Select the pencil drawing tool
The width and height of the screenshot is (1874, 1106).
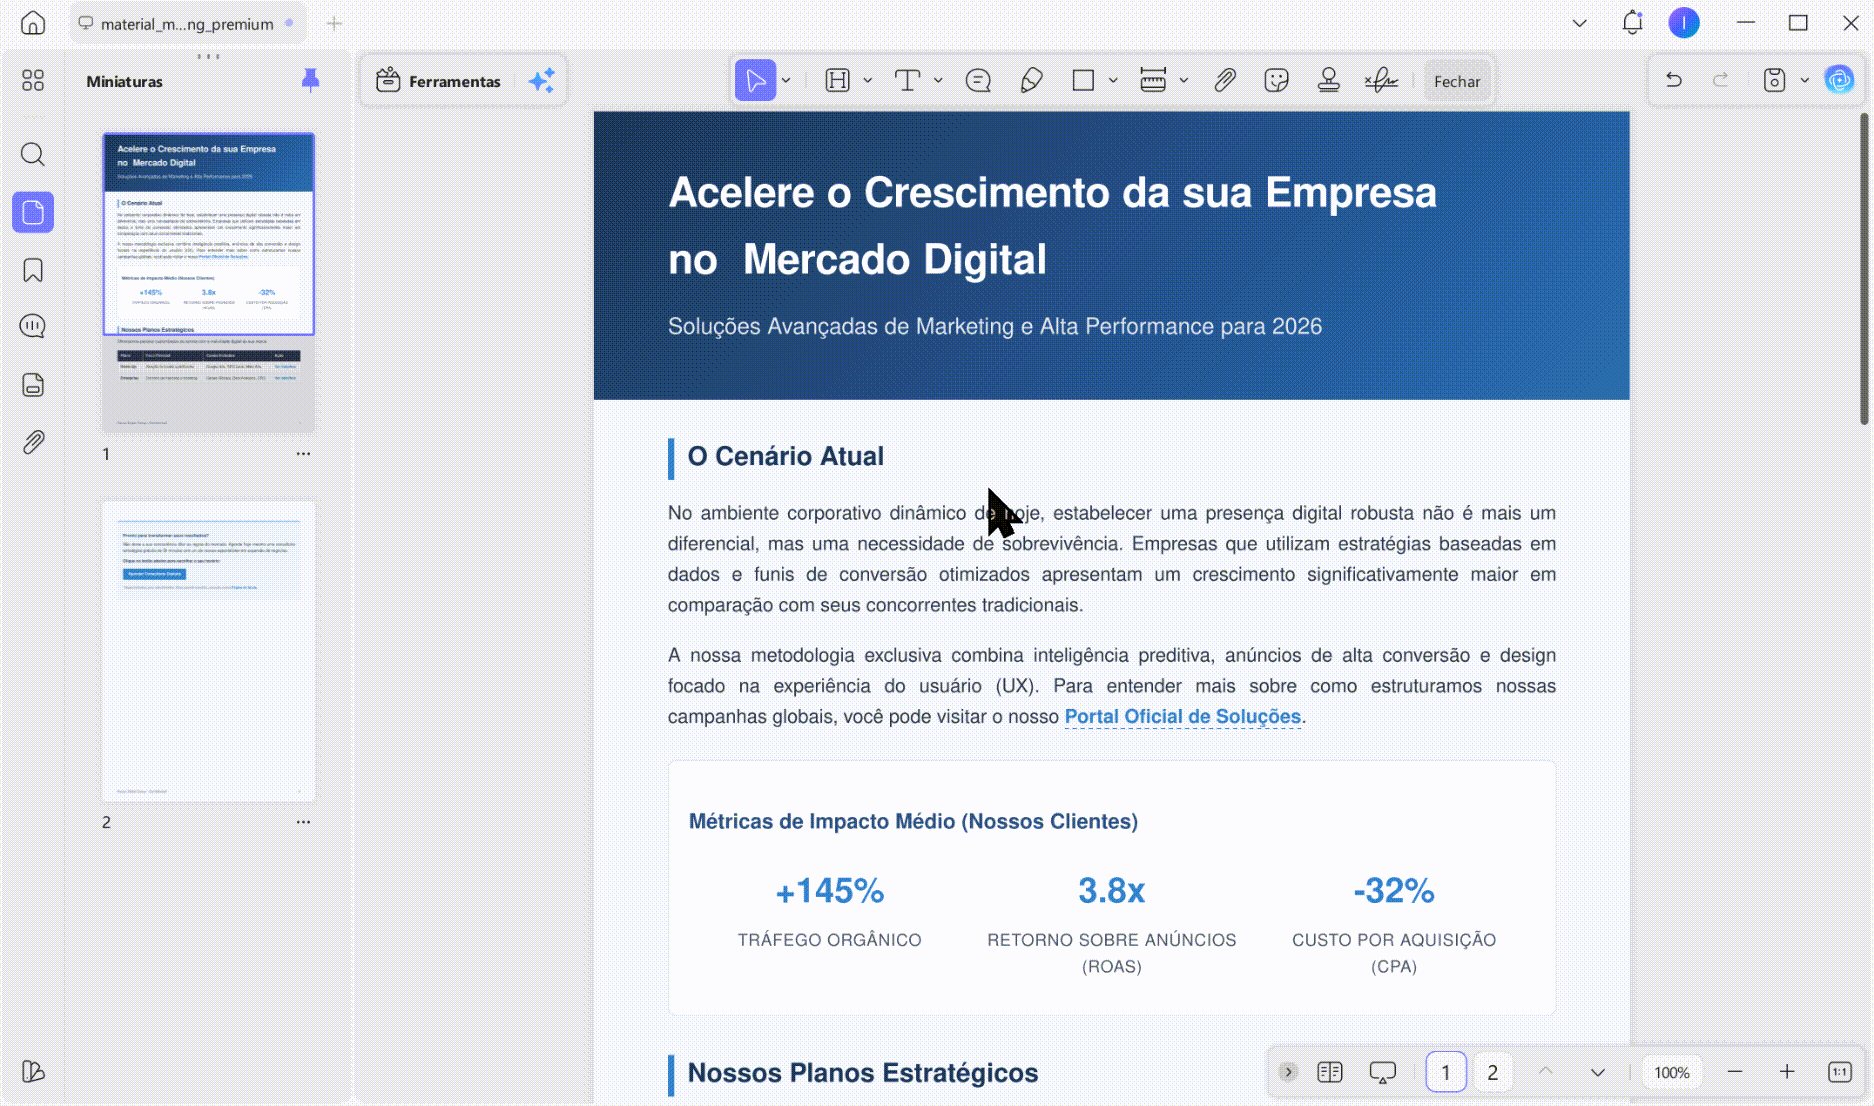point(1031,80)
